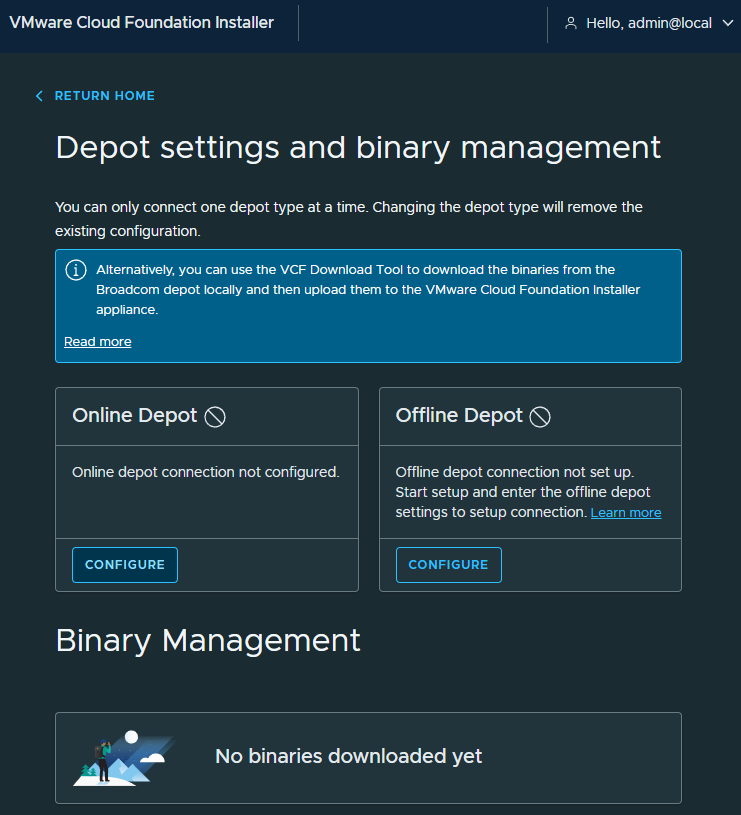The width and height of the screenshot is (741, 815).
Task: Click 'Depot settings and binary management' heading
Action: 358,148
